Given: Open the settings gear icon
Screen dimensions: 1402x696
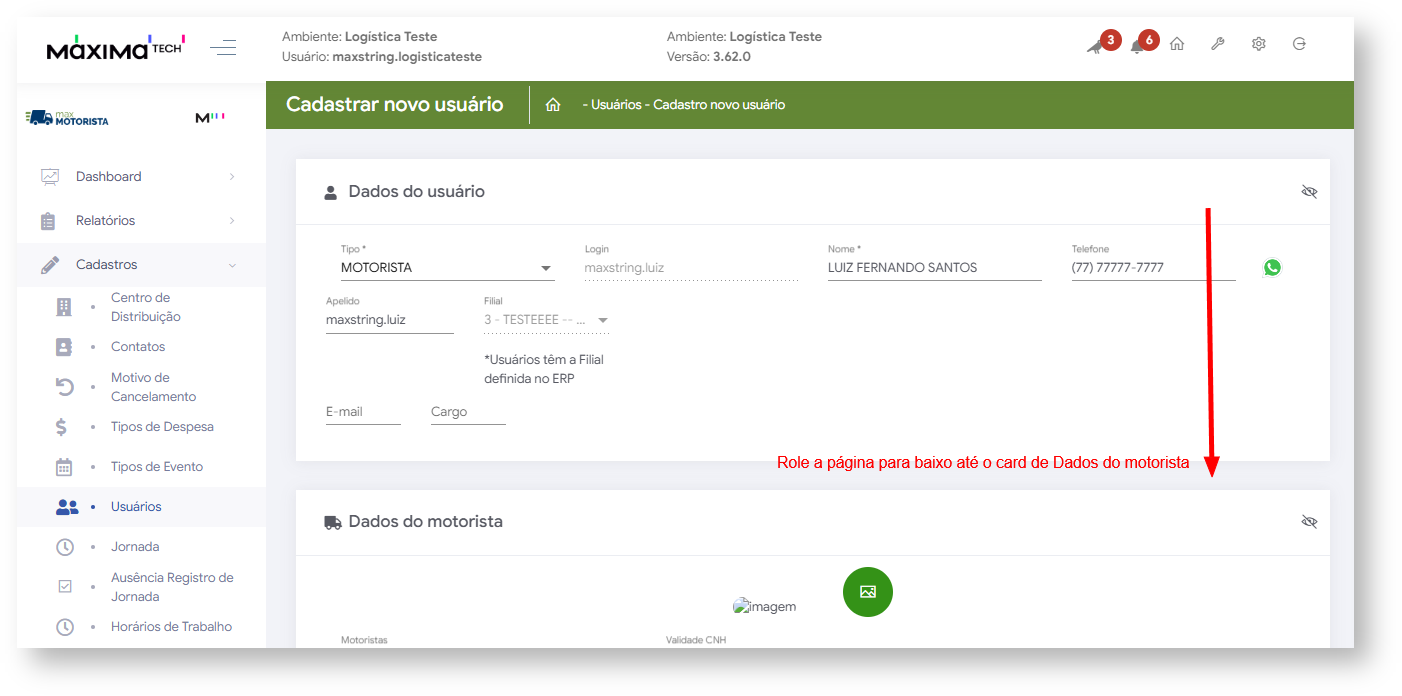Looking at the screenshot, I should click(1259, 44).
